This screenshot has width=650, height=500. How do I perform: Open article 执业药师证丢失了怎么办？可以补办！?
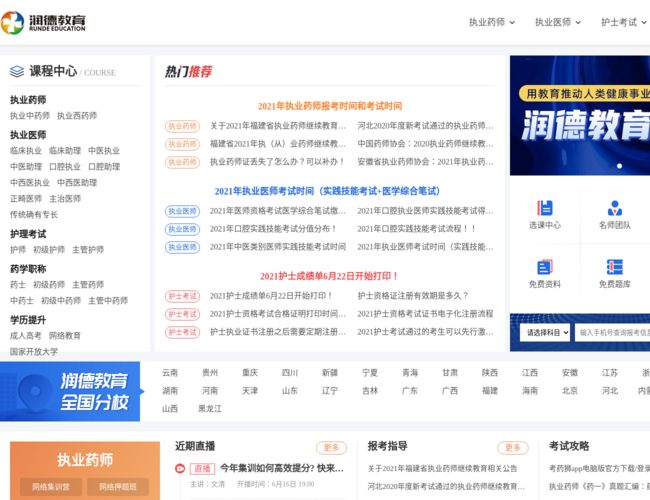[277, 162]
